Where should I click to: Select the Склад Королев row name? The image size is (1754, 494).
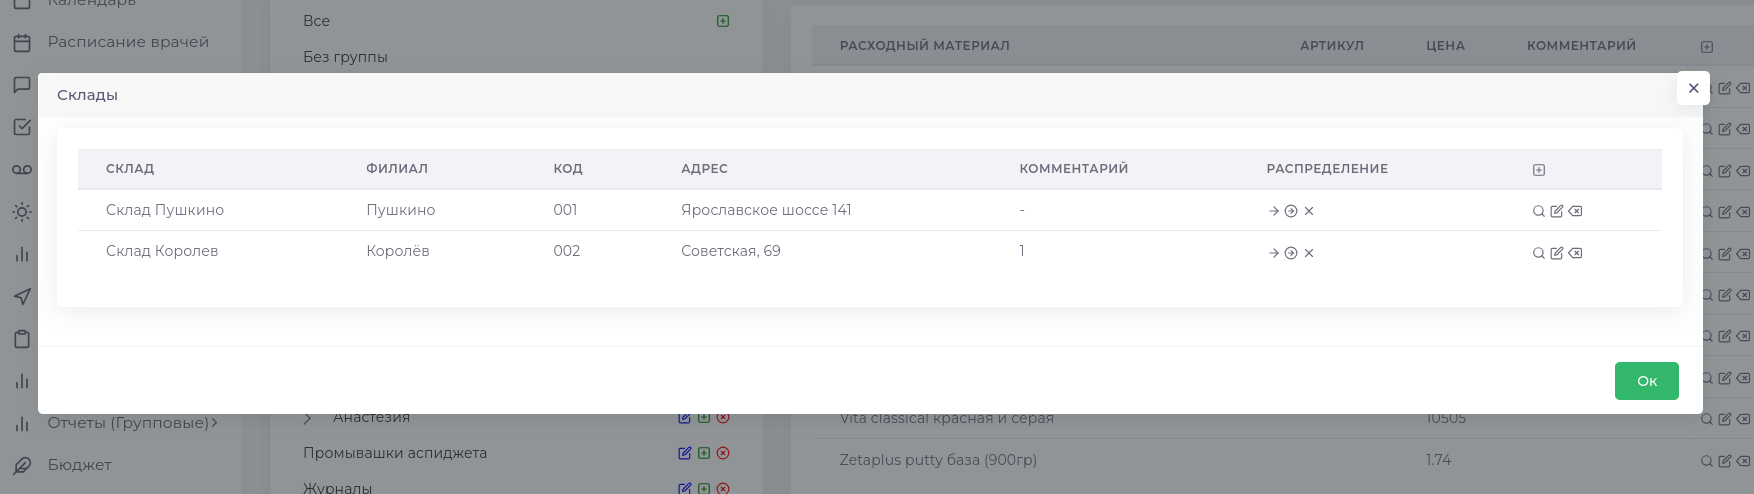(x=162, y=251)
